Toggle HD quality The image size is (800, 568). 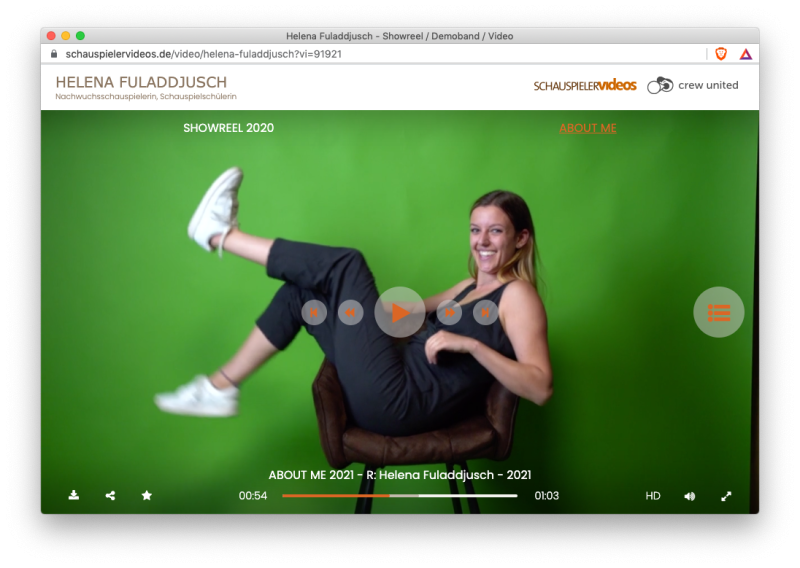(653, 496)
